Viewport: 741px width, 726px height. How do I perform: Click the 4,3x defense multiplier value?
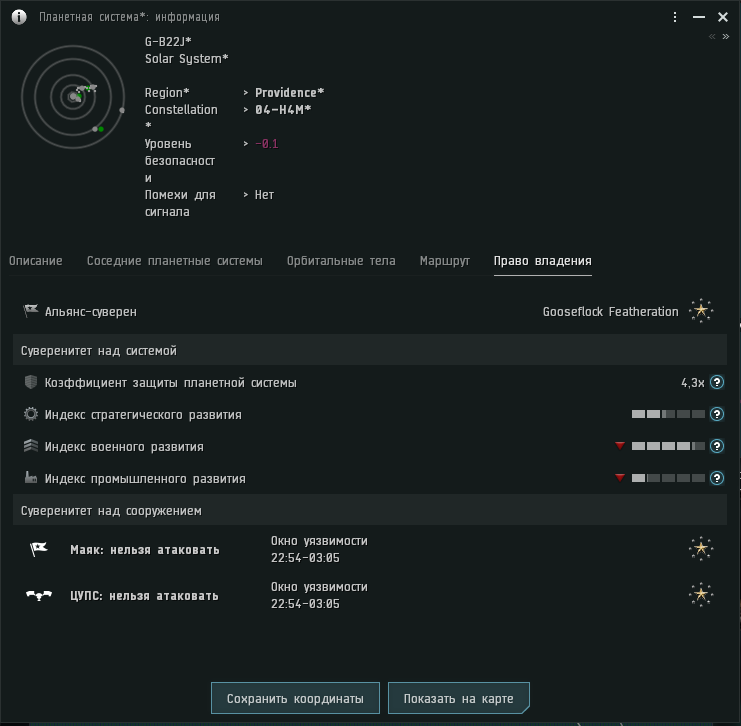[x=692, y=383]
